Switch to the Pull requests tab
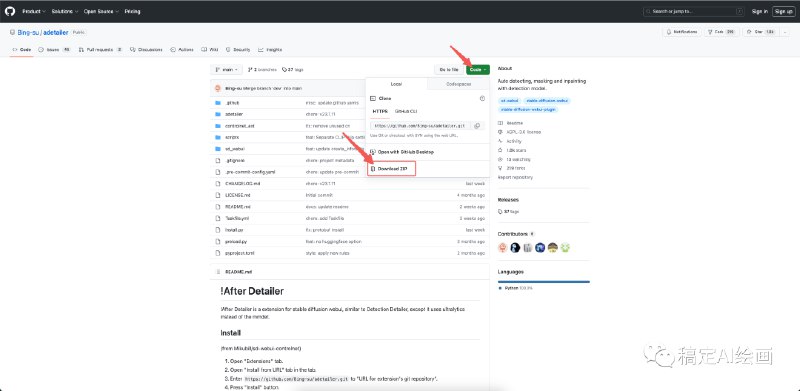This screenshot has height=391, width=800. 101,50
